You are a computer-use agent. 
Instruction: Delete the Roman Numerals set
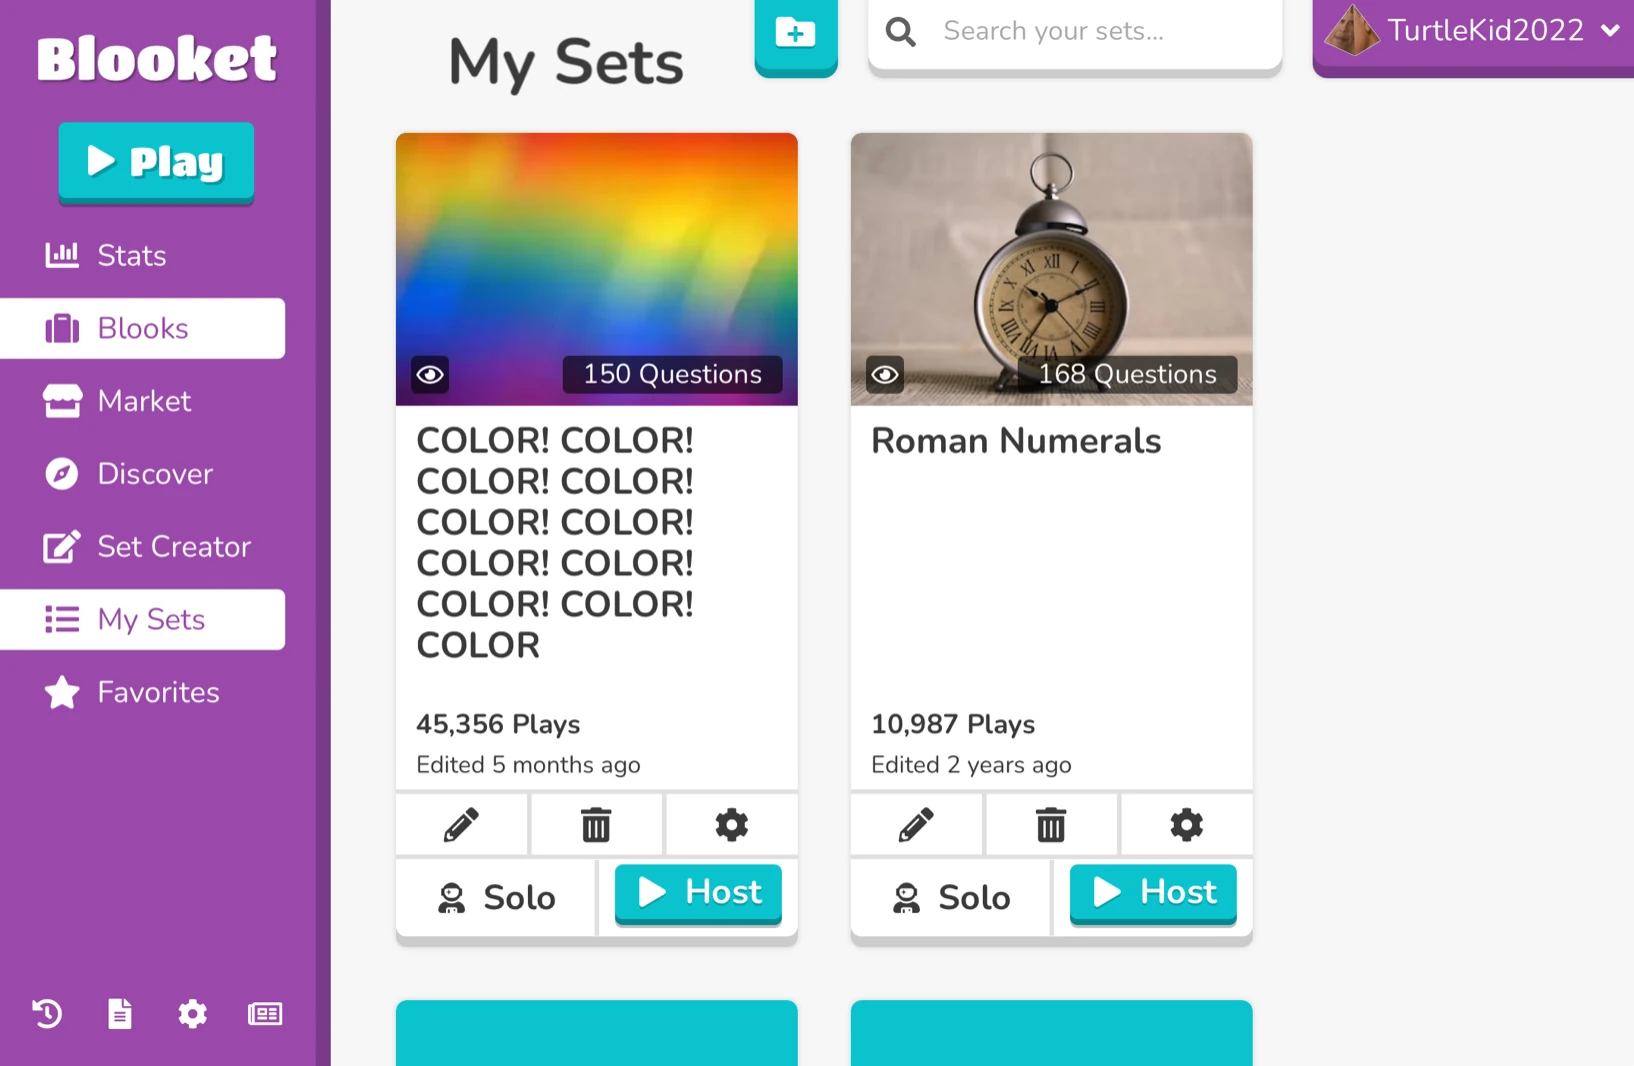[x=1051, y=825]
